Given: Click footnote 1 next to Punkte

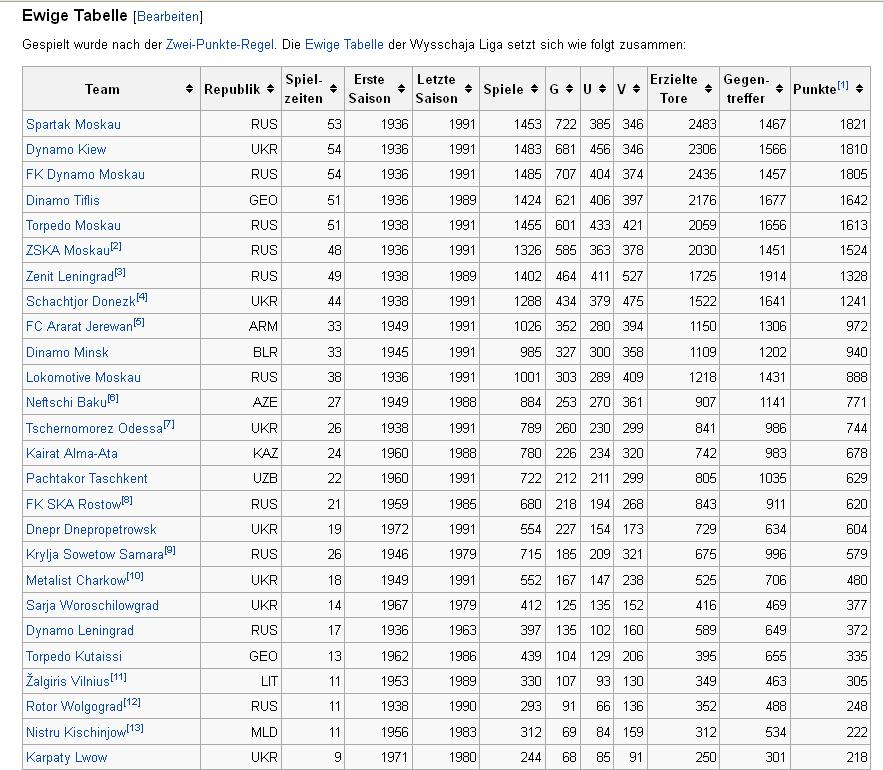Looking at the screenshot, I should coord(842,85).
